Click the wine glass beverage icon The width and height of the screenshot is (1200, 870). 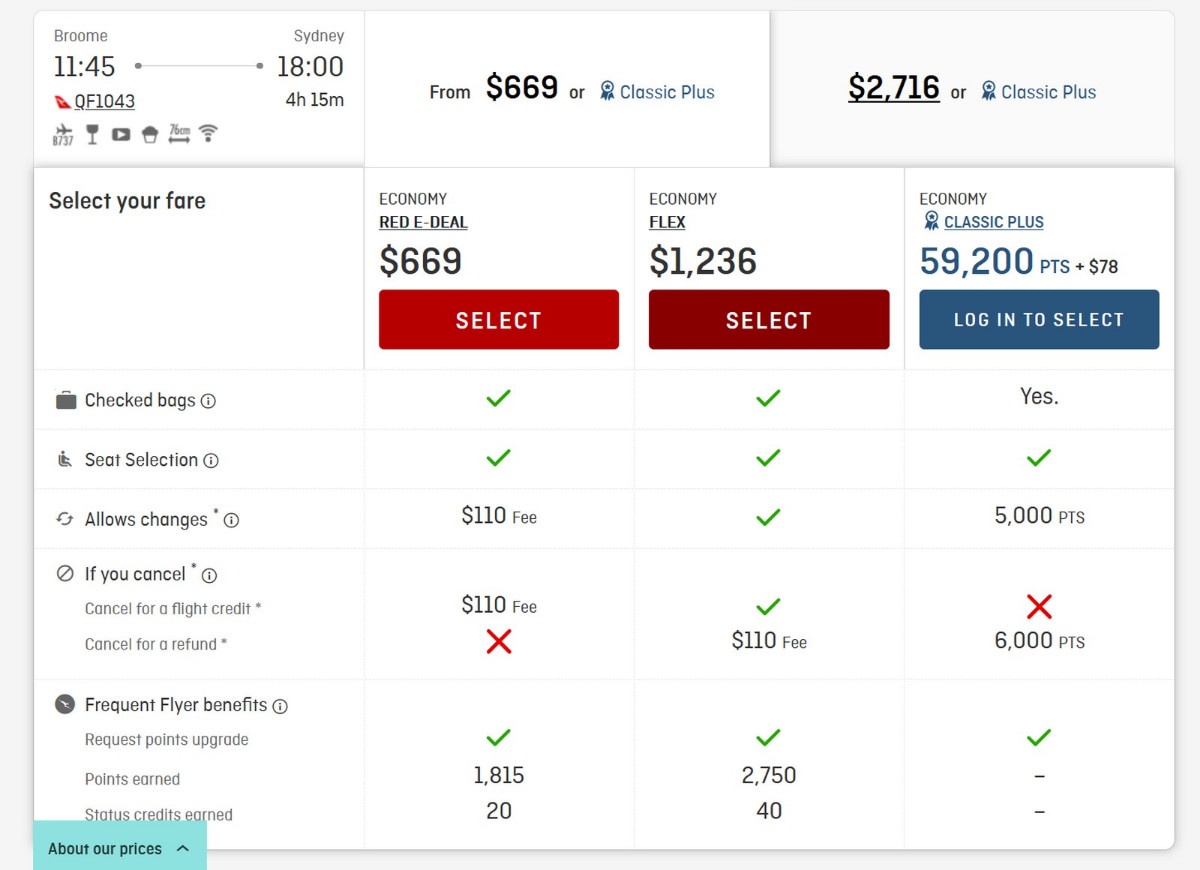[92, 134]
